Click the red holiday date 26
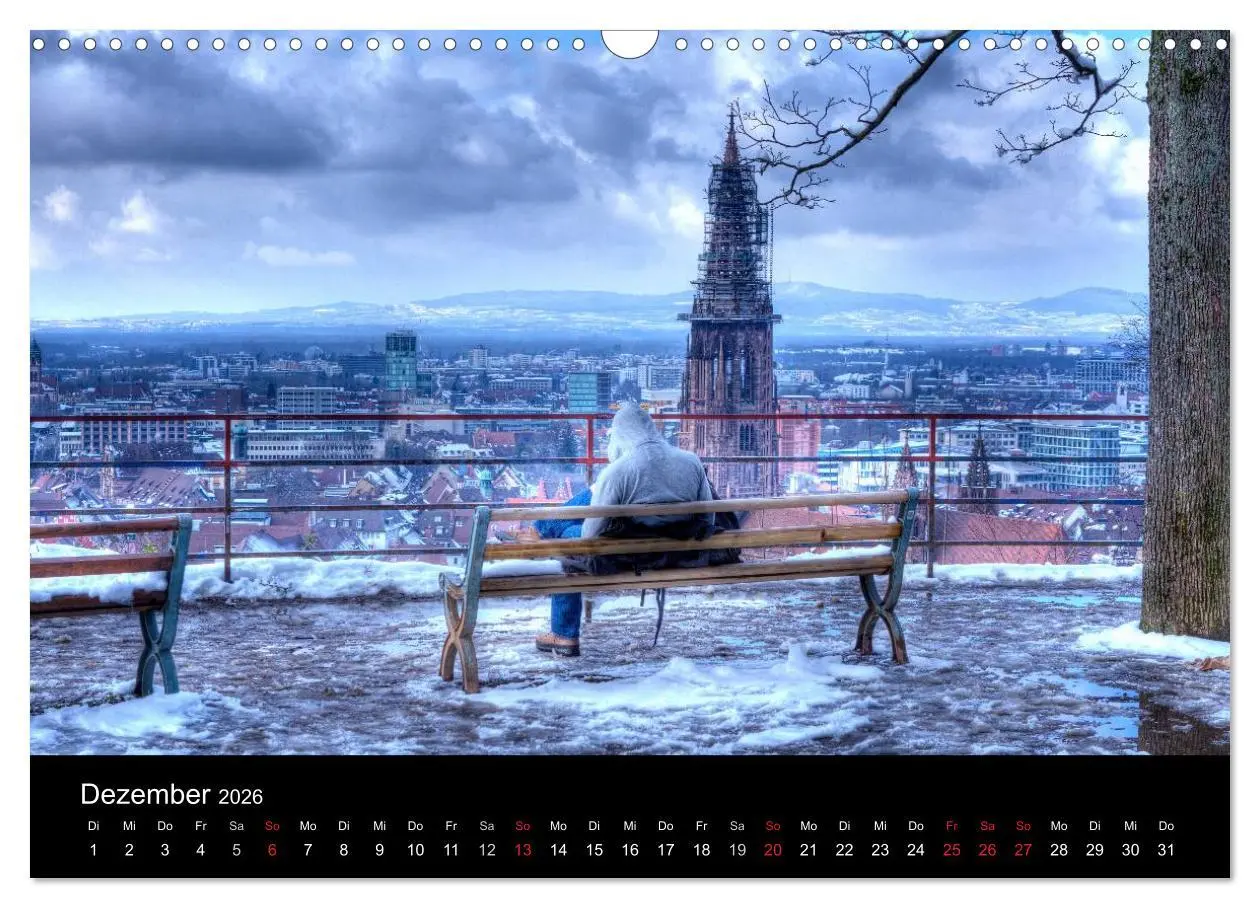 click(987, 850)
